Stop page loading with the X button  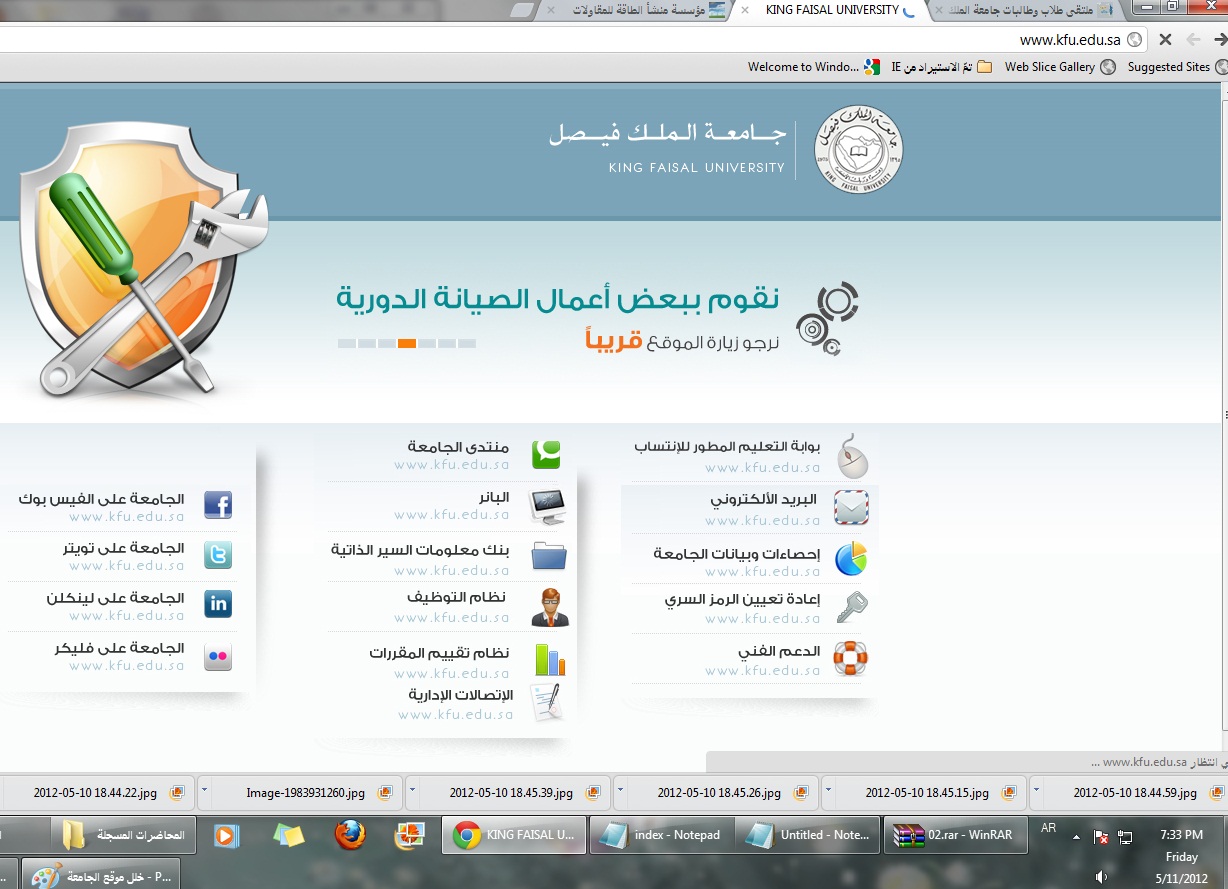click(1164, 40)
